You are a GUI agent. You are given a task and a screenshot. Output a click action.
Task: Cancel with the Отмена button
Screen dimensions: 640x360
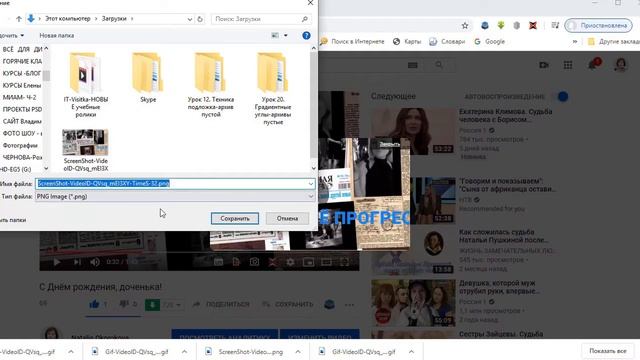287,218
